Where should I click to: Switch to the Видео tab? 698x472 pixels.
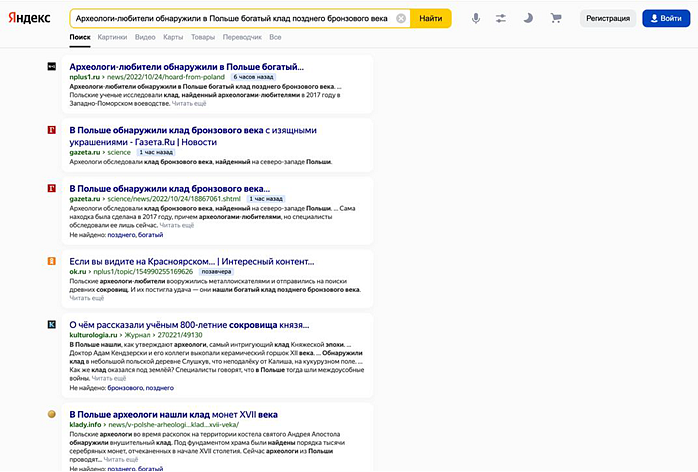pos(145,37)
